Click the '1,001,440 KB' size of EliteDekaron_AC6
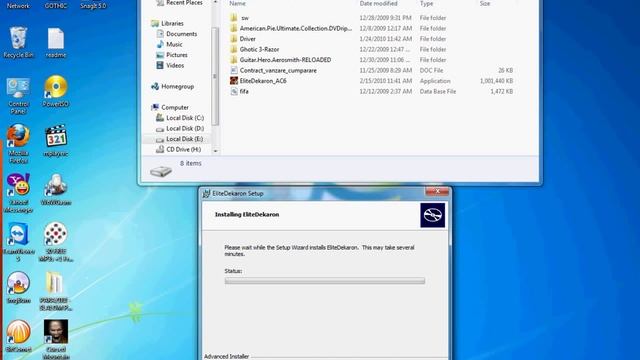 pyautogui.click(x=496, y=81)
